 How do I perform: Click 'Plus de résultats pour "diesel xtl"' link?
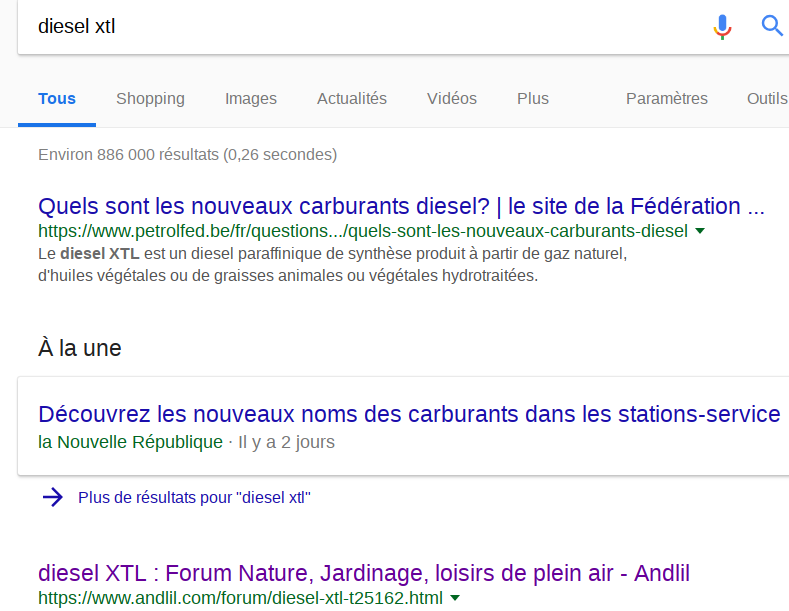(x=194, y=497)
